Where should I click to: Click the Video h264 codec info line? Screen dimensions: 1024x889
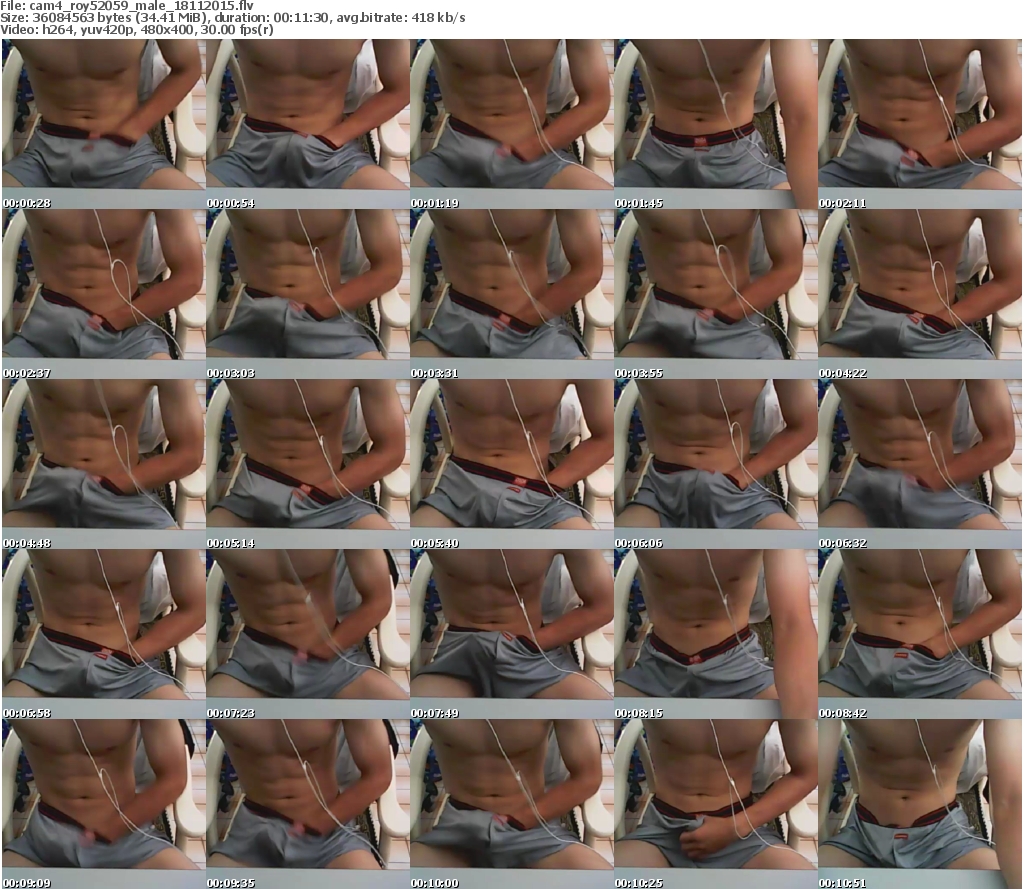136,30
